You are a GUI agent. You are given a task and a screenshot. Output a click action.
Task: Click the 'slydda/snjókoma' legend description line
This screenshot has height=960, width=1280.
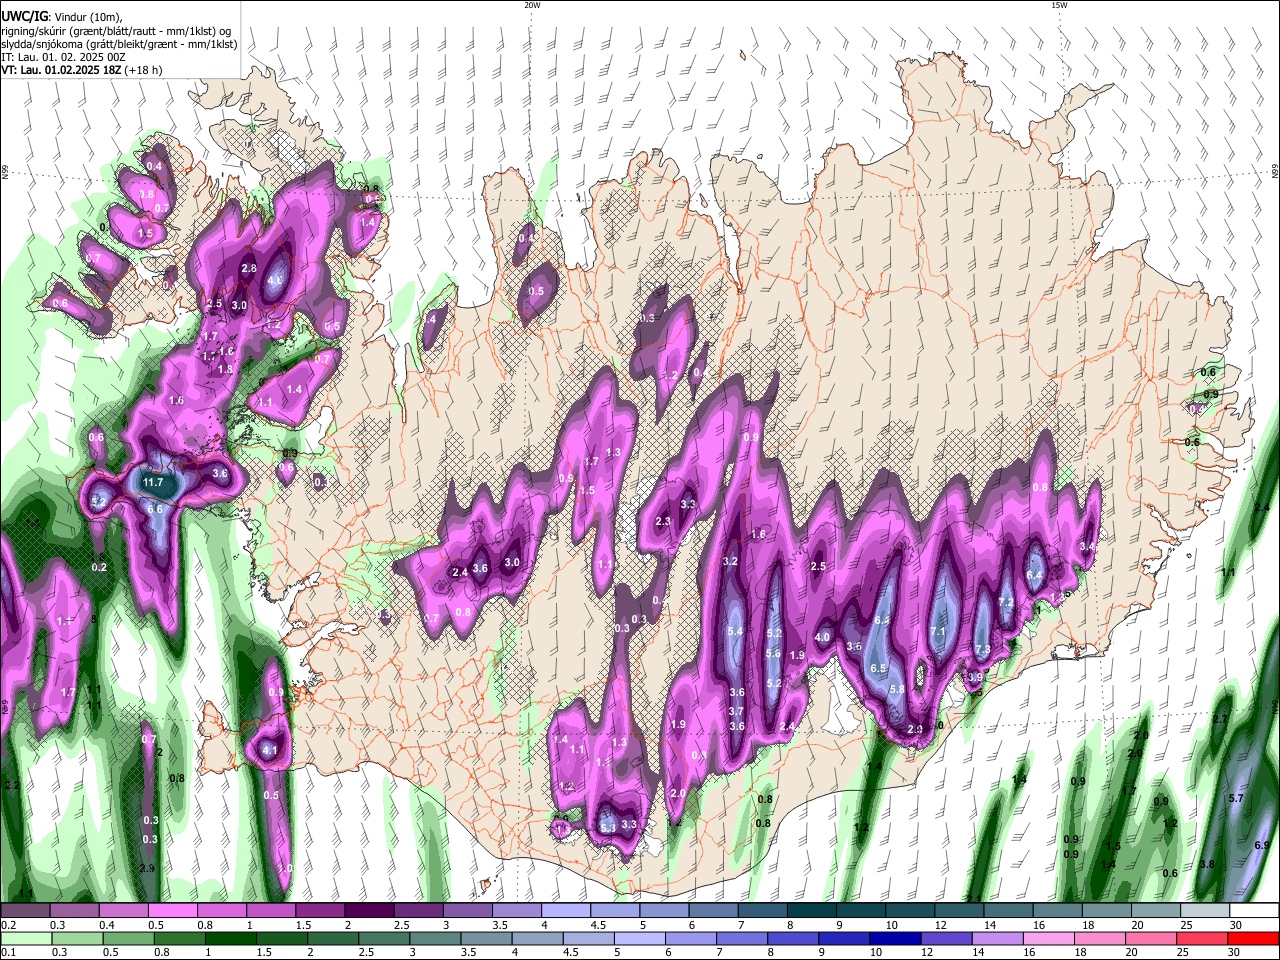pos(119,44)
